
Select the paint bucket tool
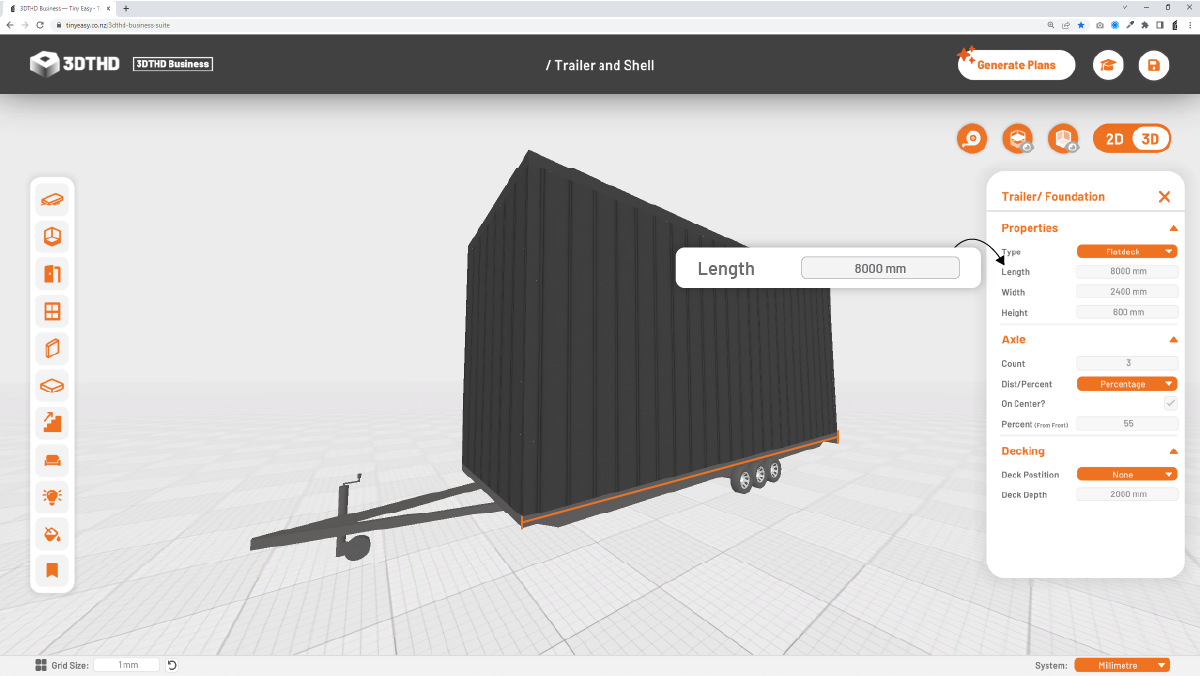tap(52, 534)
